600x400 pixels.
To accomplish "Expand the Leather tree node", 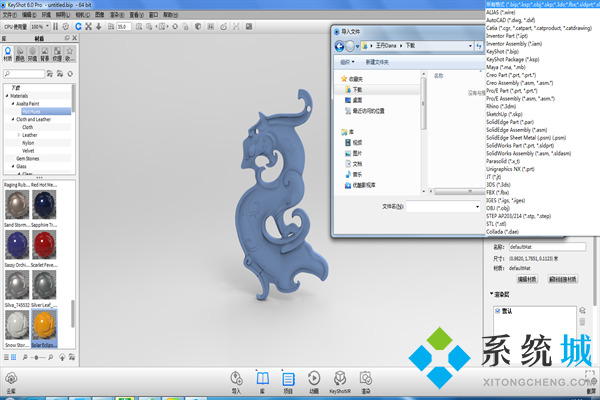I will click(18, 135).
